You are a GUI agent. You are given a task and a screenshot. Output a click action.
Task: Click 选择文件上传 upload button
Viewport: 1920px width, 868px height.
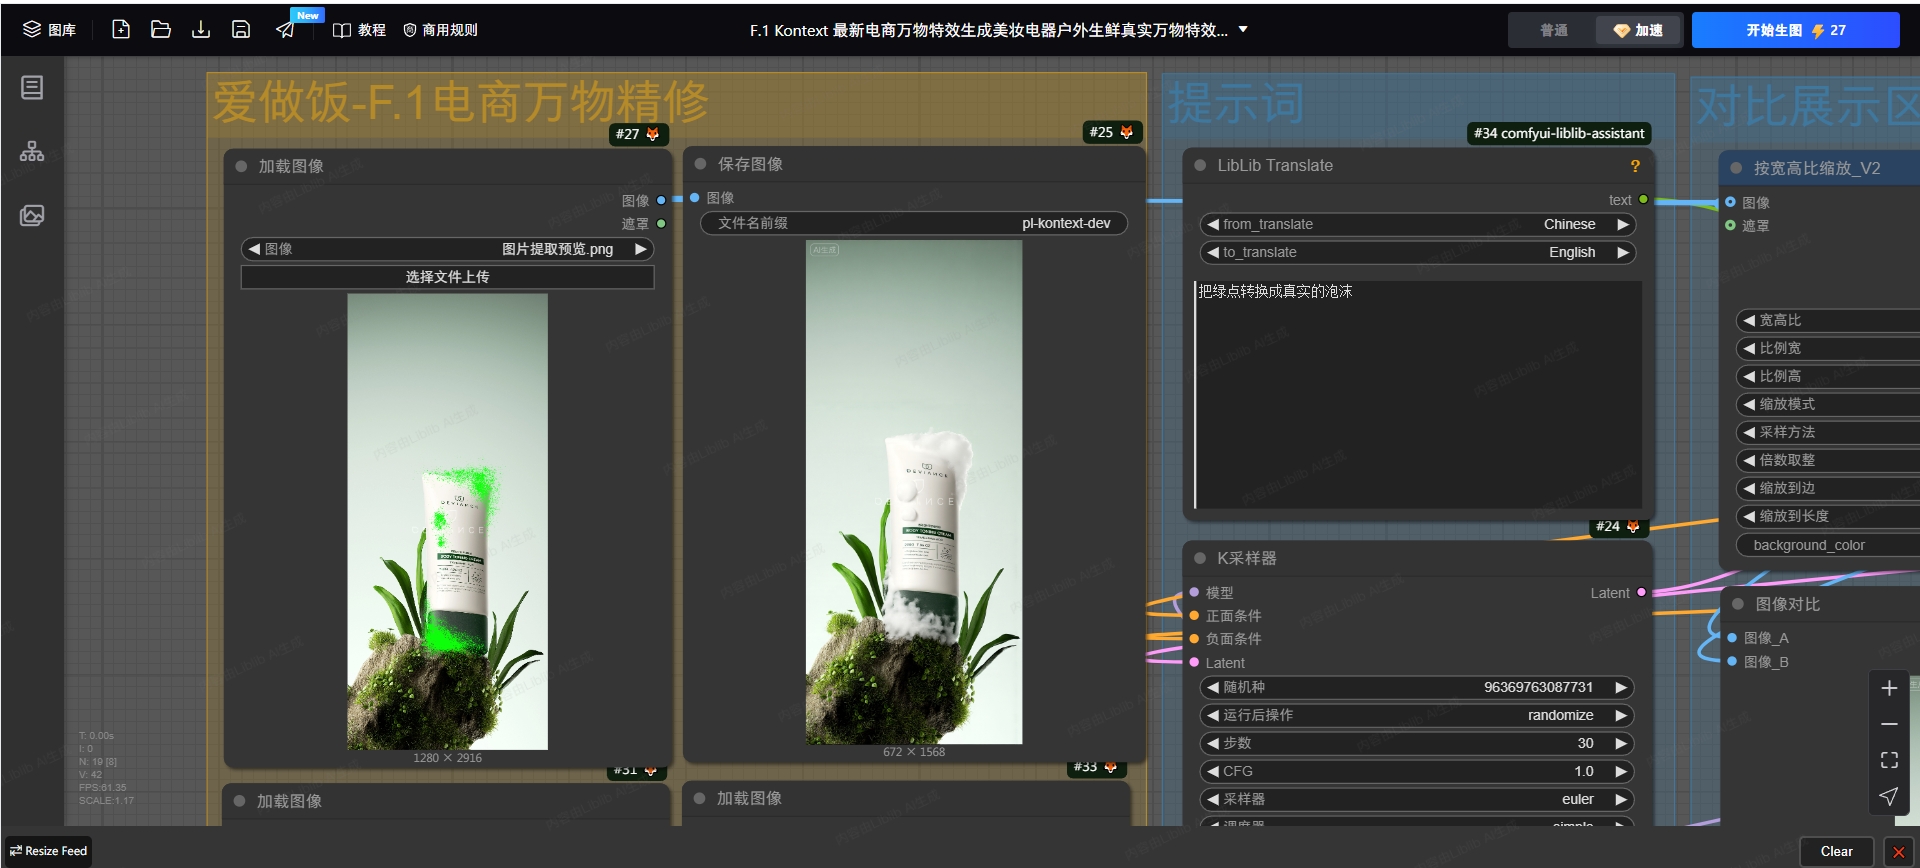point(447,277)
